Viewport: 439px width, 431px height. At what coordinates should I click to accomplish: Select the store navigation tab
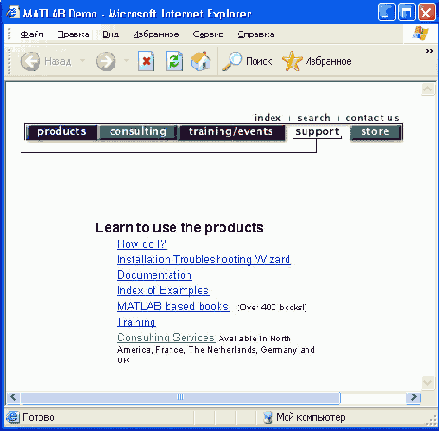coord(375,132)
